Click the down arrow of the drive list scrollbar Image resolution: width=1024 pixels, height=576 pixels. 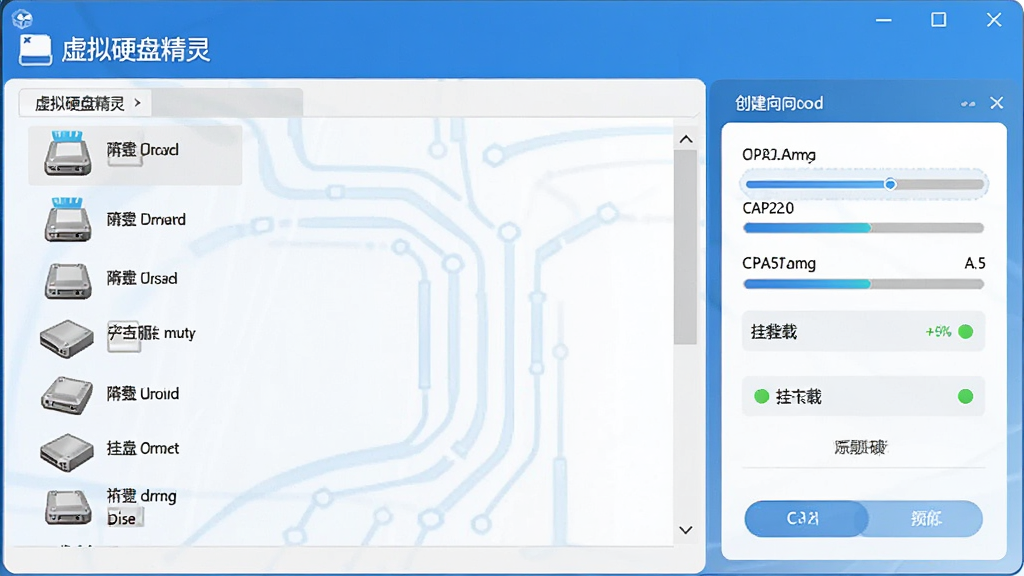click(686, 530)
